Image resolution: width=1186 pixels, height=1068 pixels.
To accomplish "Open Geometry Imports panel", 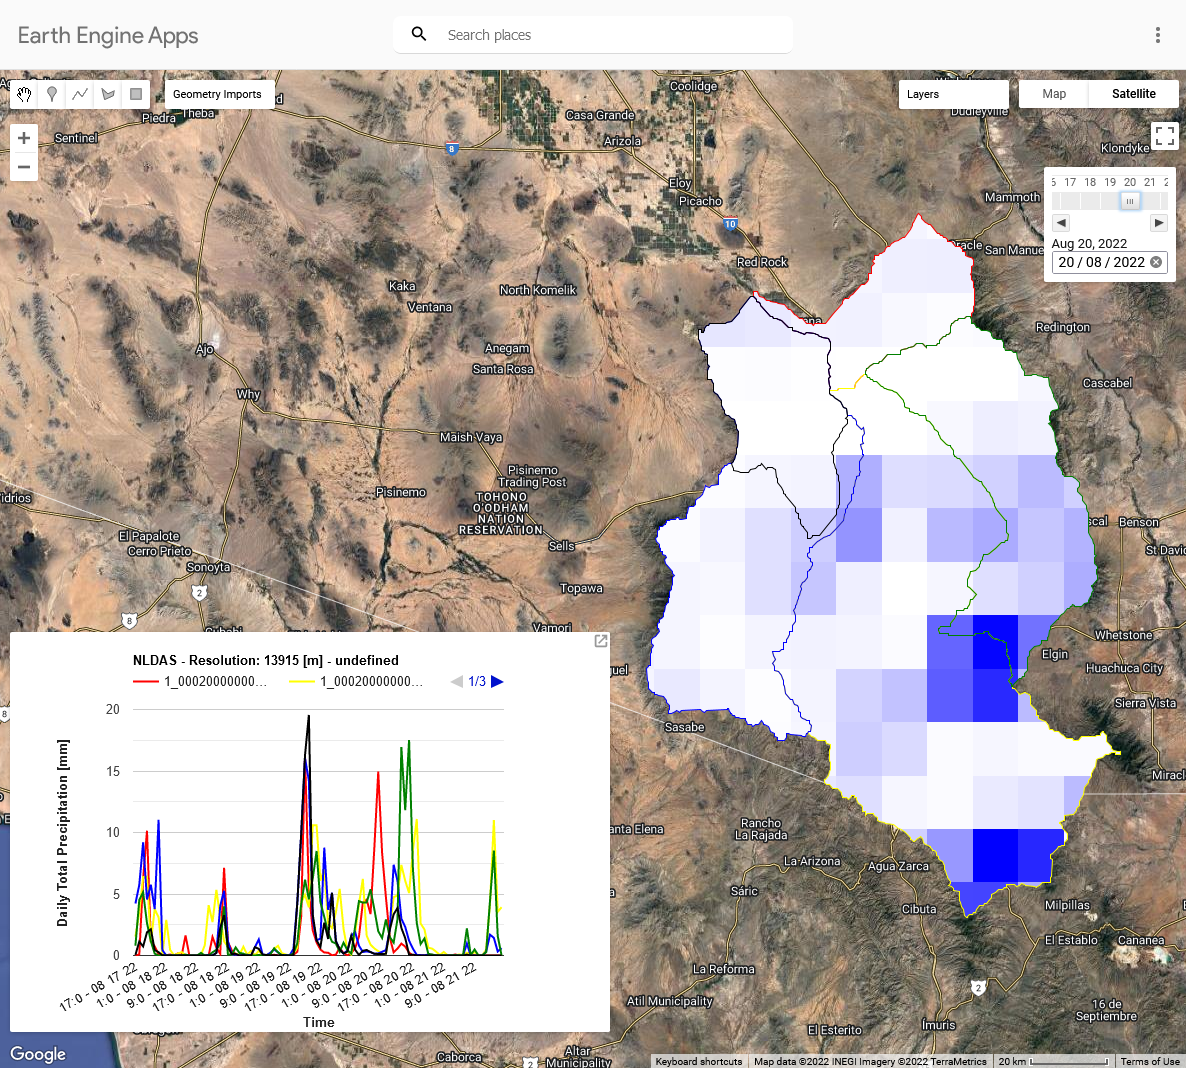I will point(218,95).
